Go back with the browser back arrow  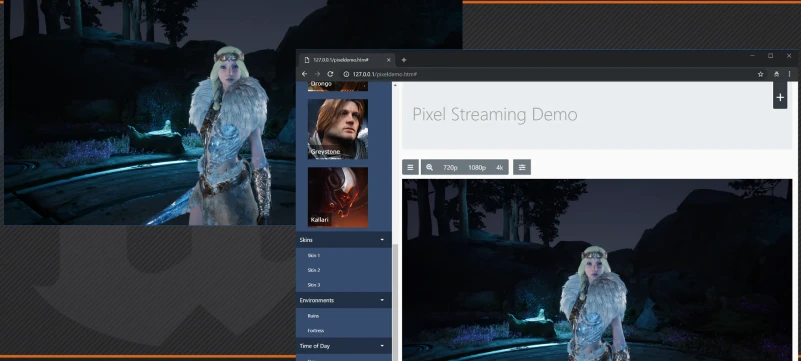tap(304, 74)
